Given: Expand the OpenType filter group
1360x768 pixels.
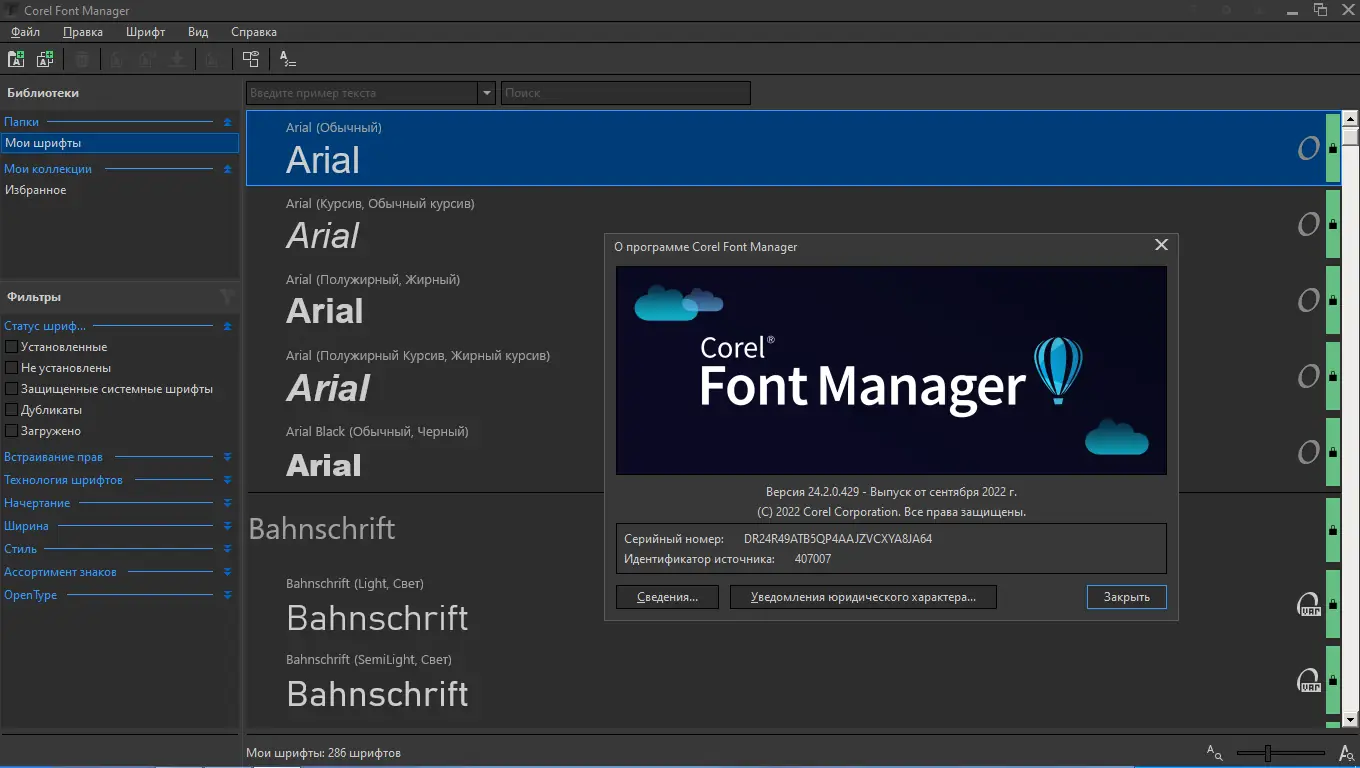Looking at the screenshot, I should click(227, 595).
